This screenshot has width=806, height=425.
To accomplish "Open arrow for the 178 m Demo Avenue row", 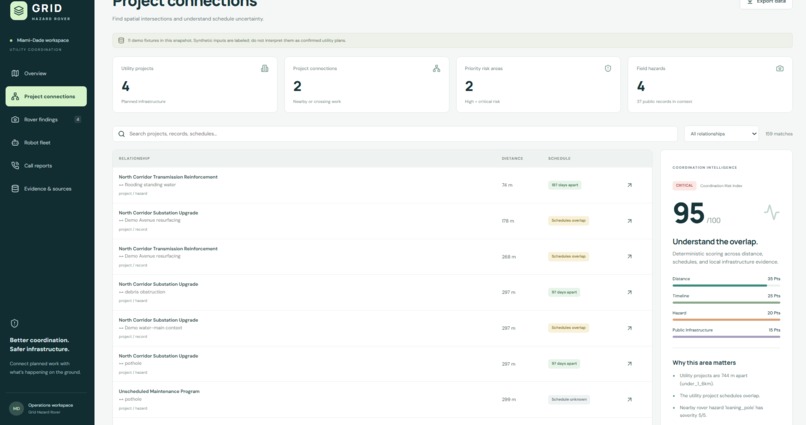I will 629,221.
